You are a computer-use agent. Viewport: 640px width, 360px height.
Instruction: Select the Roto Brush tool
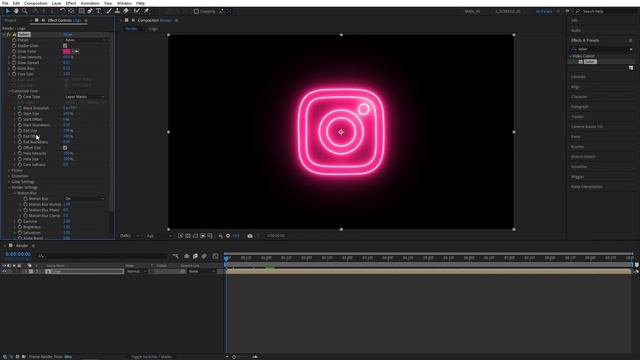coord(137,11)
